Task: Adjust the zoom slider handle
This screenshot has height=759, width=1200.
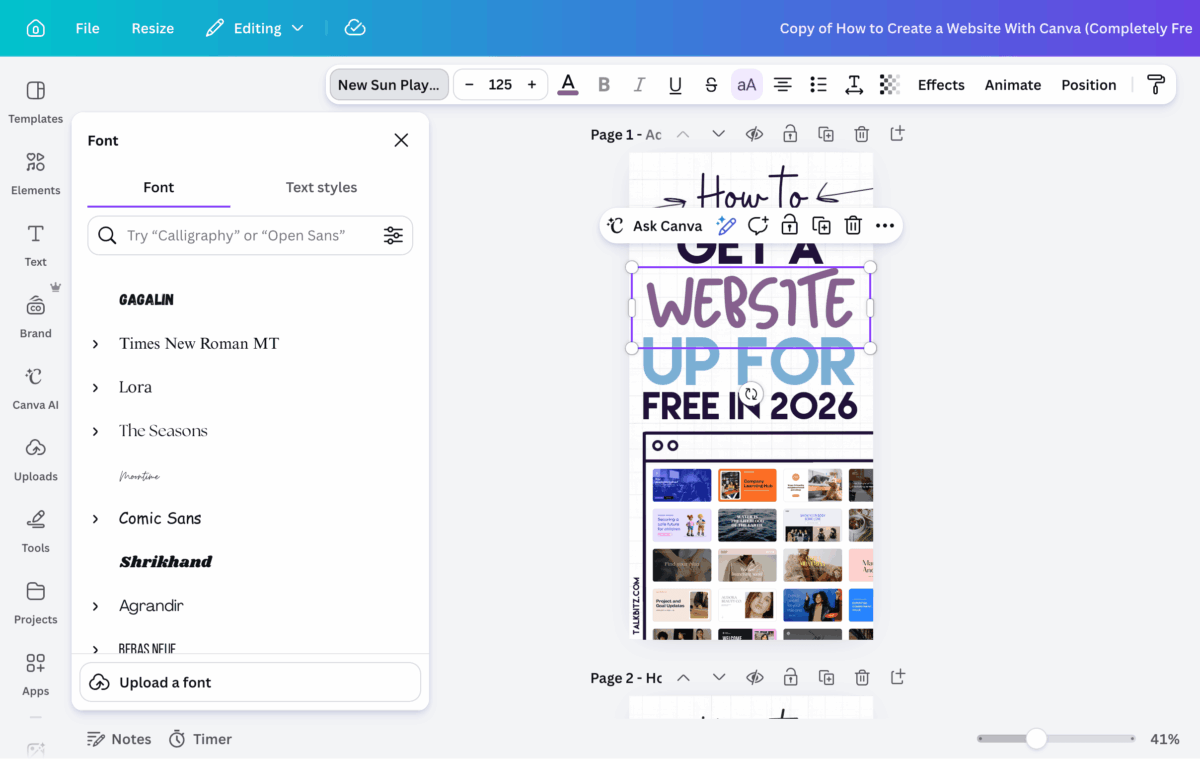Action: 1036,739
